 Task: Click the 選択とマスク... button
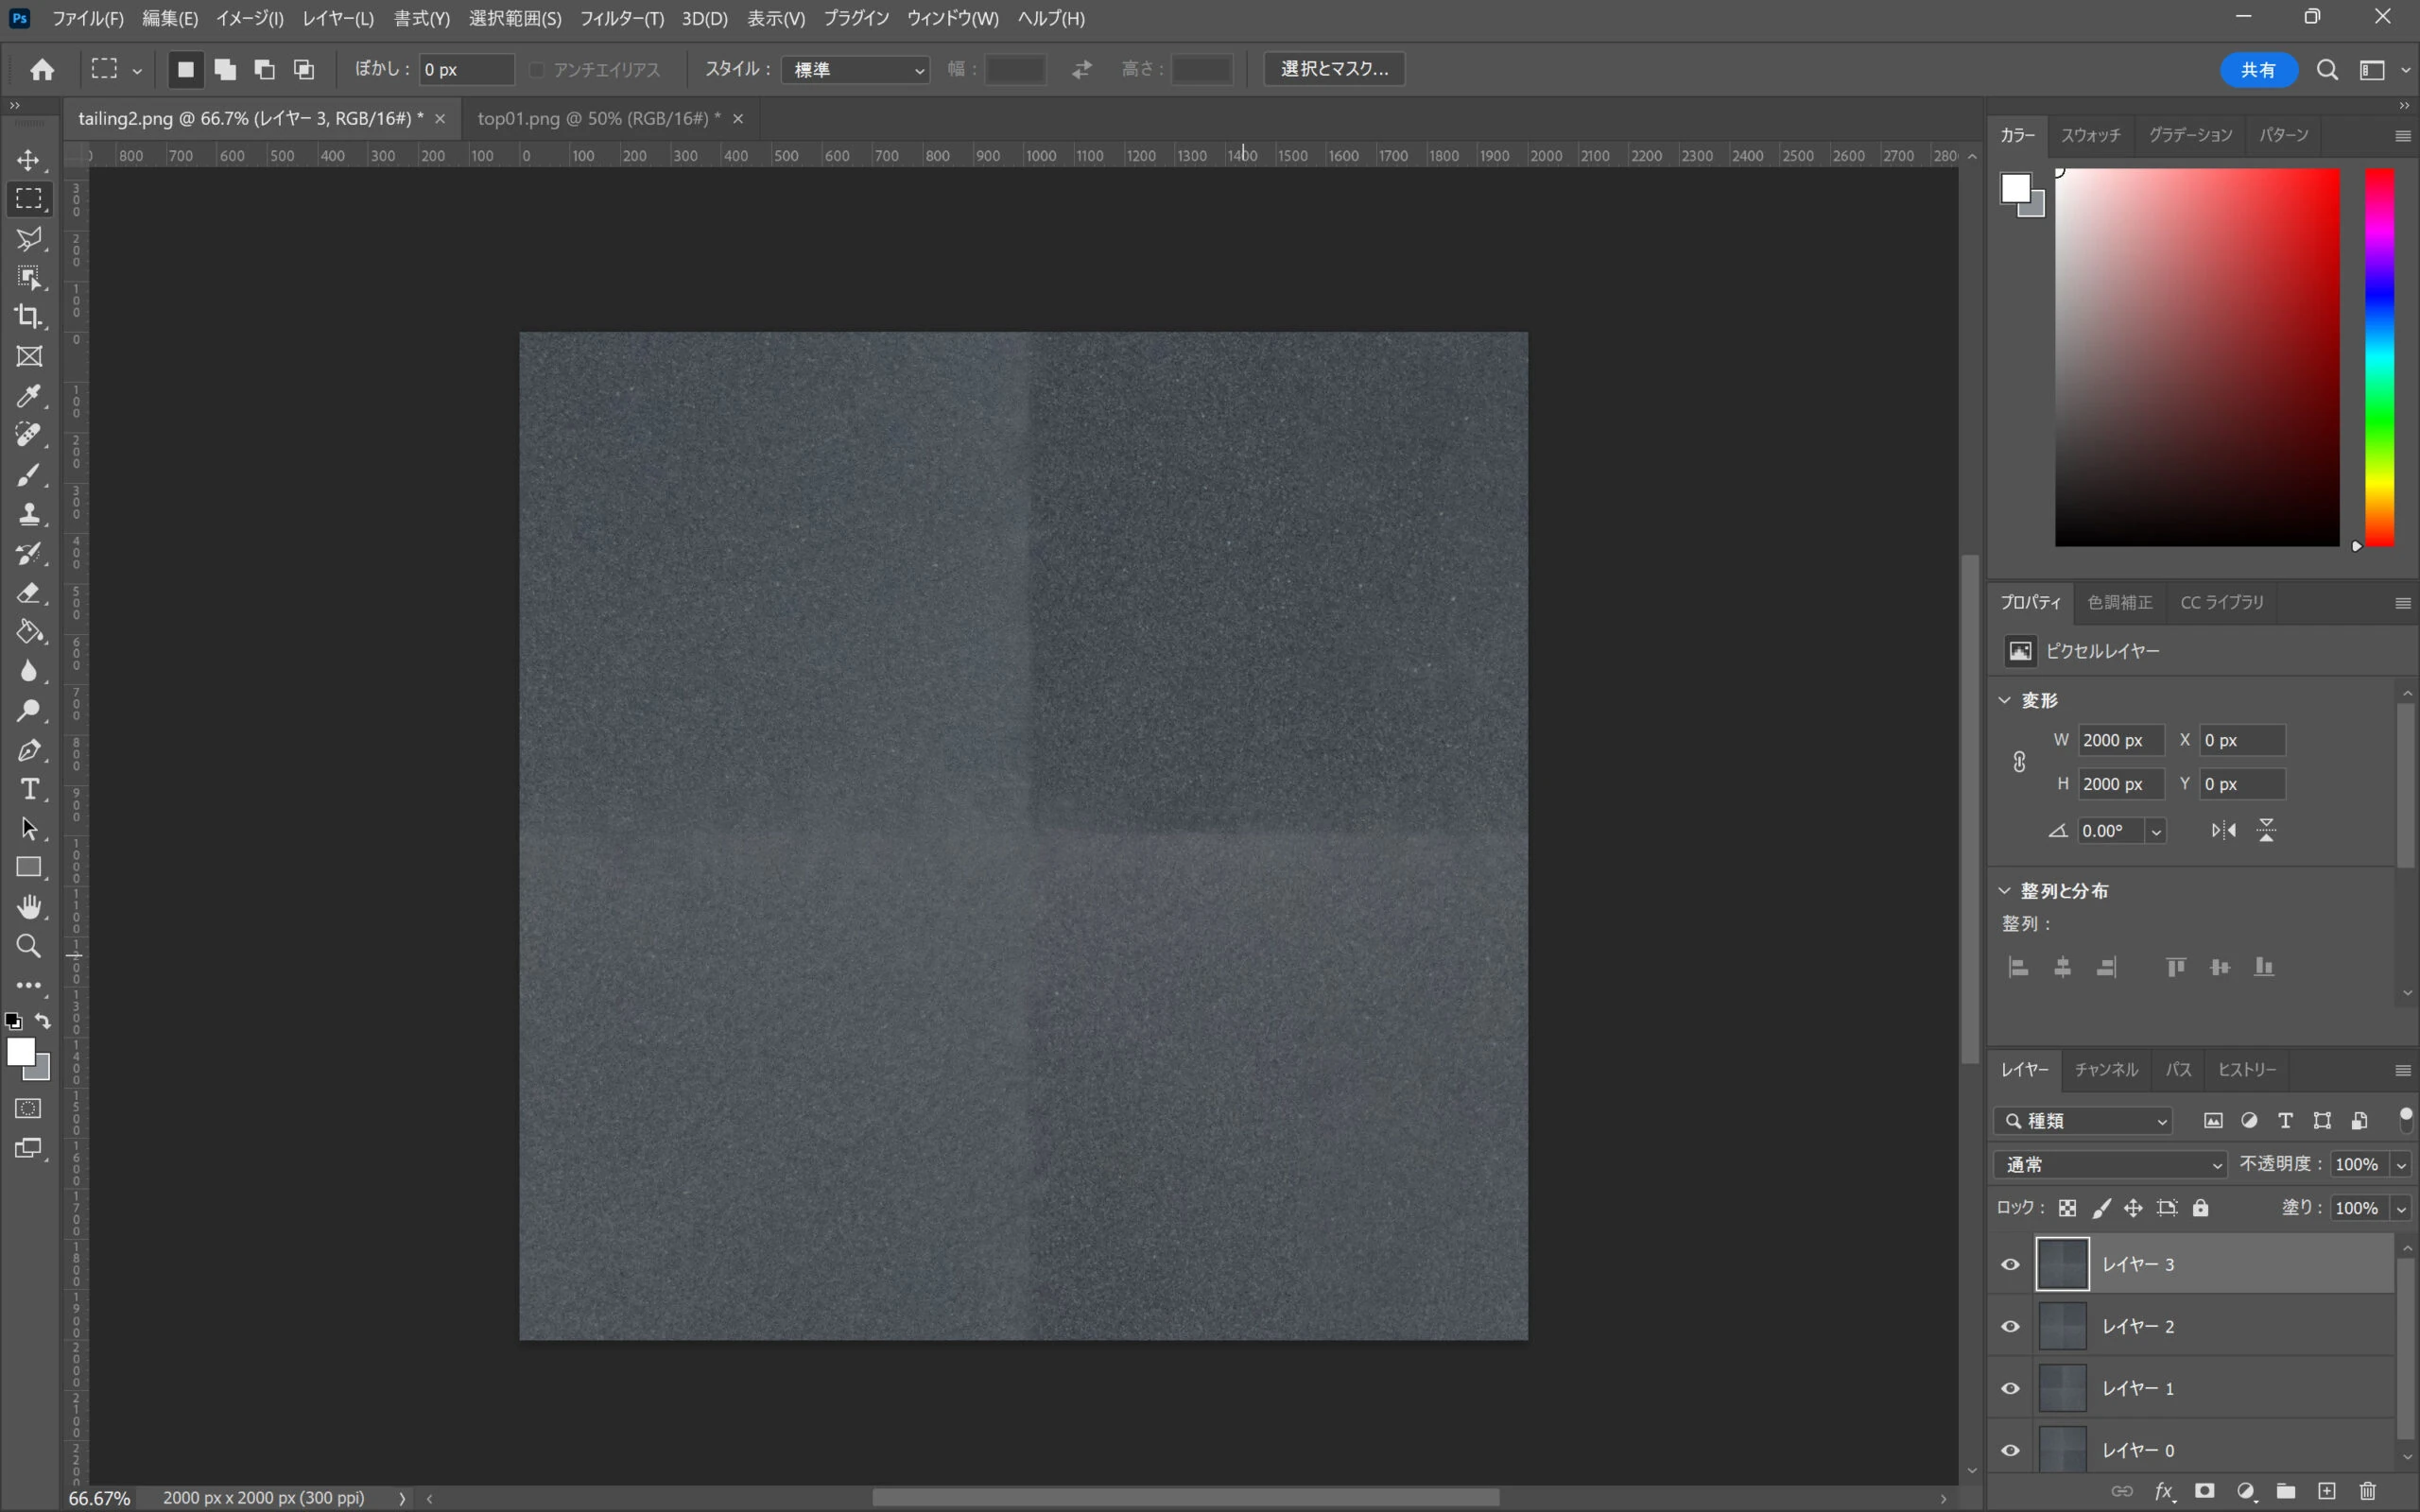click(x=1334, y=69)
